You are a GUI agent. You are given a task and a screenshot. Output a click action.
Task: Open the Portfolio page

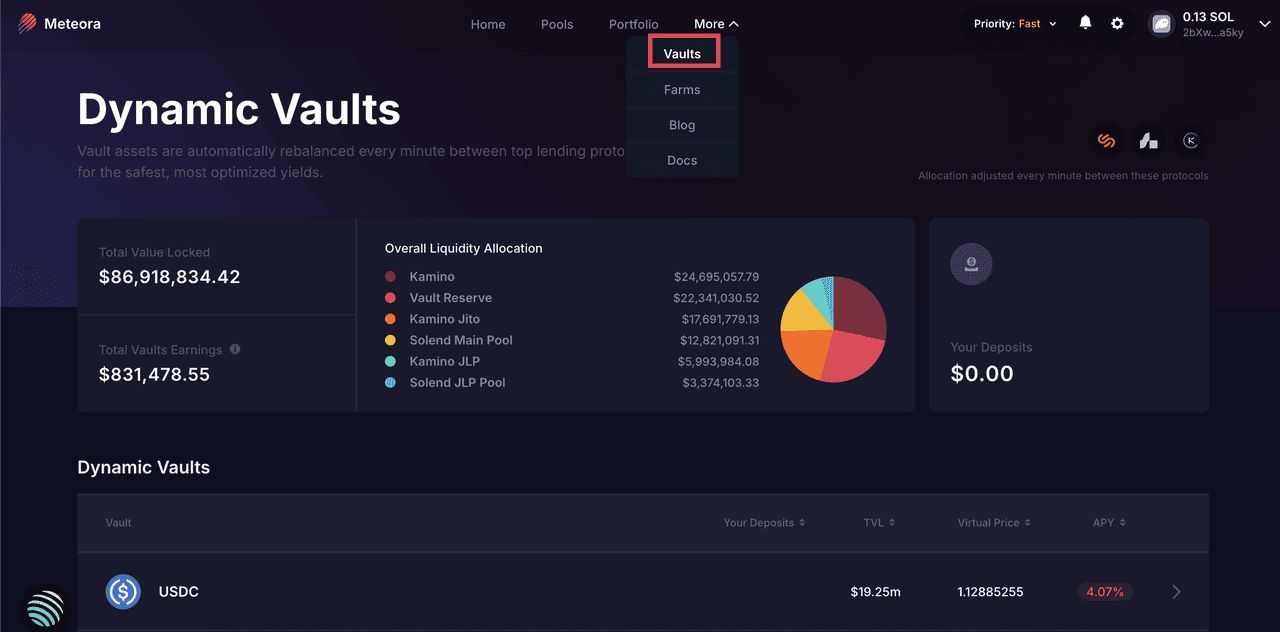click(x=633, y=24)
